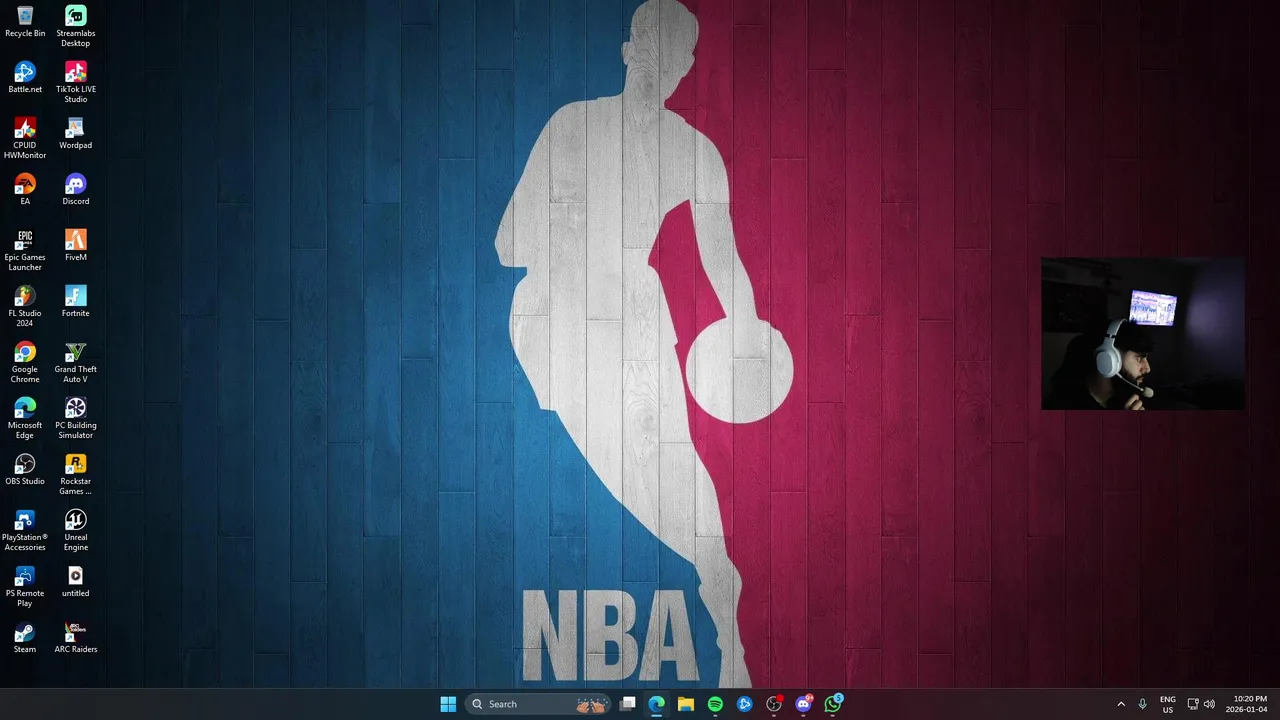Open File Explorer from the taskbar
1280x720 pixels.
[685, 704]
